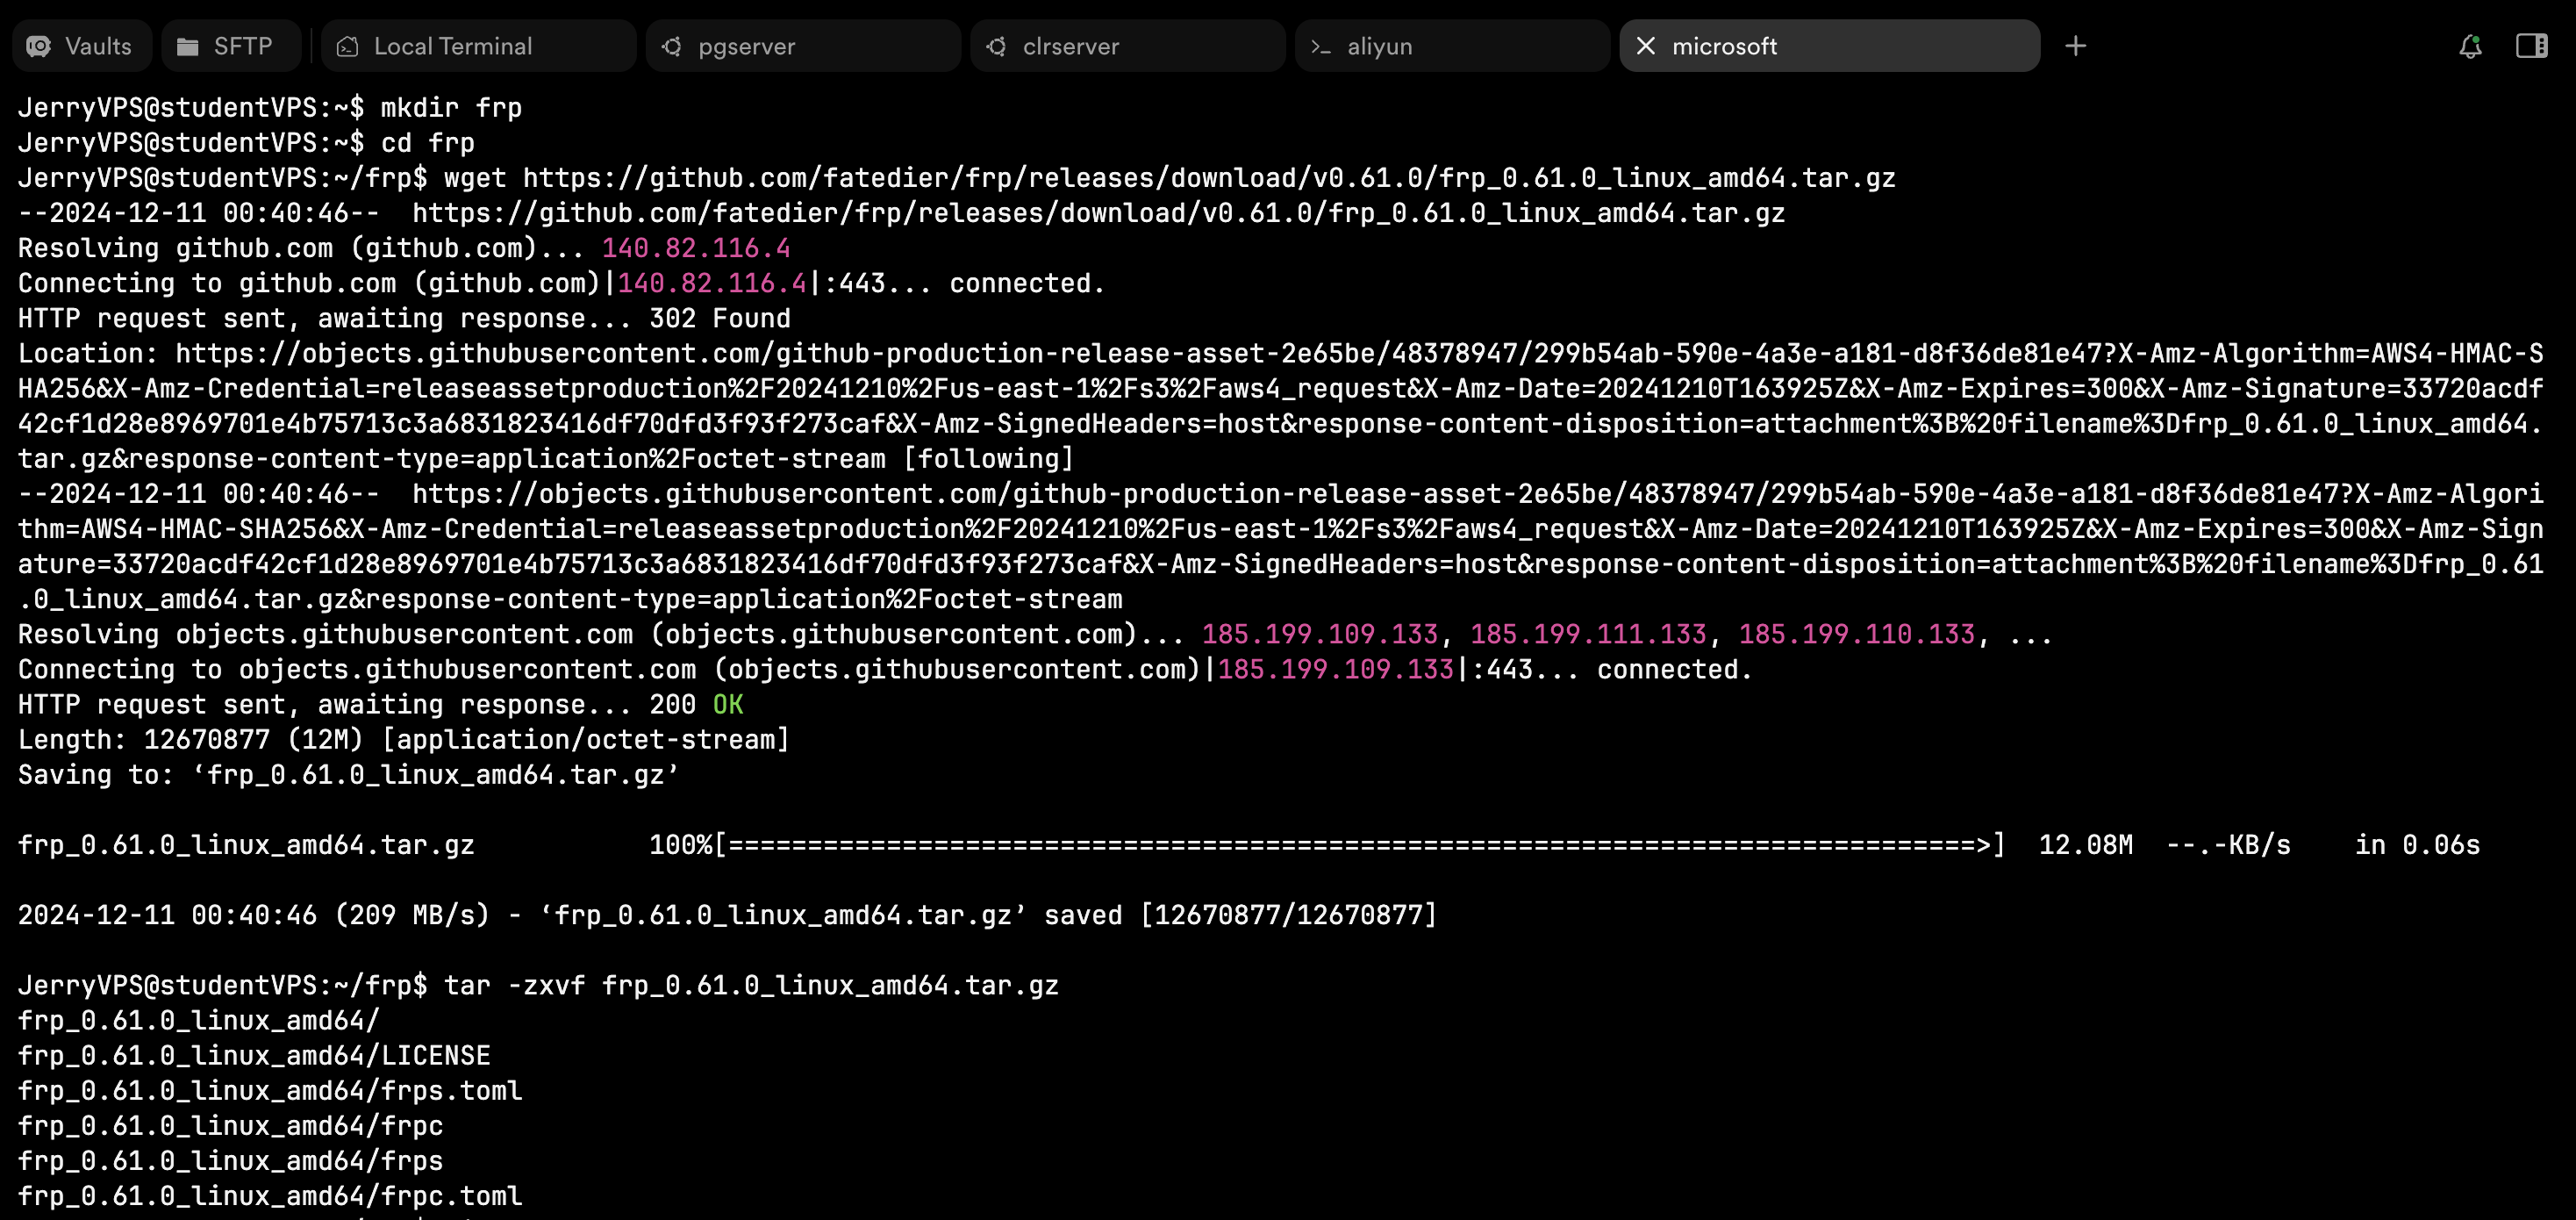Add a new tab with plus icon

click(2075, 46)
